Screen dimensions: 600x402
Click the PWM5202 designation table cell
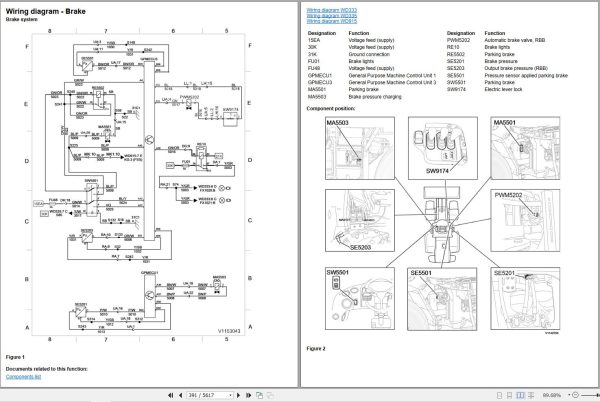pos(458,40)
